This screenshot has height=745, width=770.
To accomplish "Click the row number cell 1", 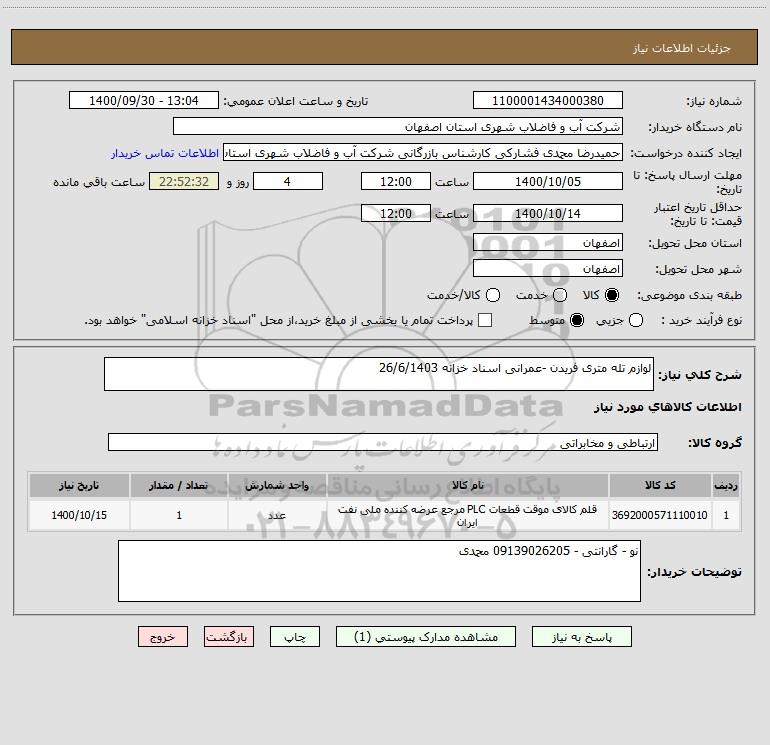I will [x=726, y=515].
